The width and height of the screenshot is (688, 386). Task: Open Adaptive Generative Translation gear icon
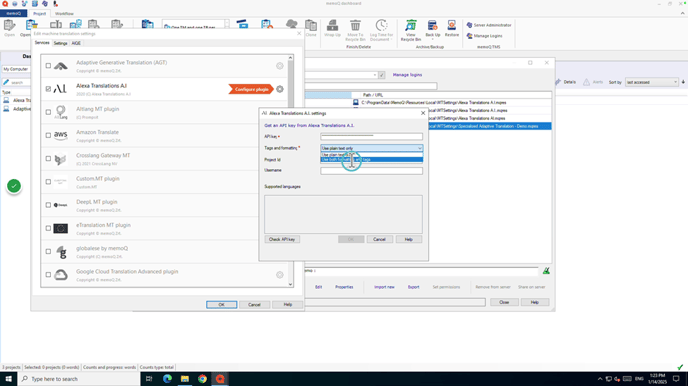tap(280, 66)
